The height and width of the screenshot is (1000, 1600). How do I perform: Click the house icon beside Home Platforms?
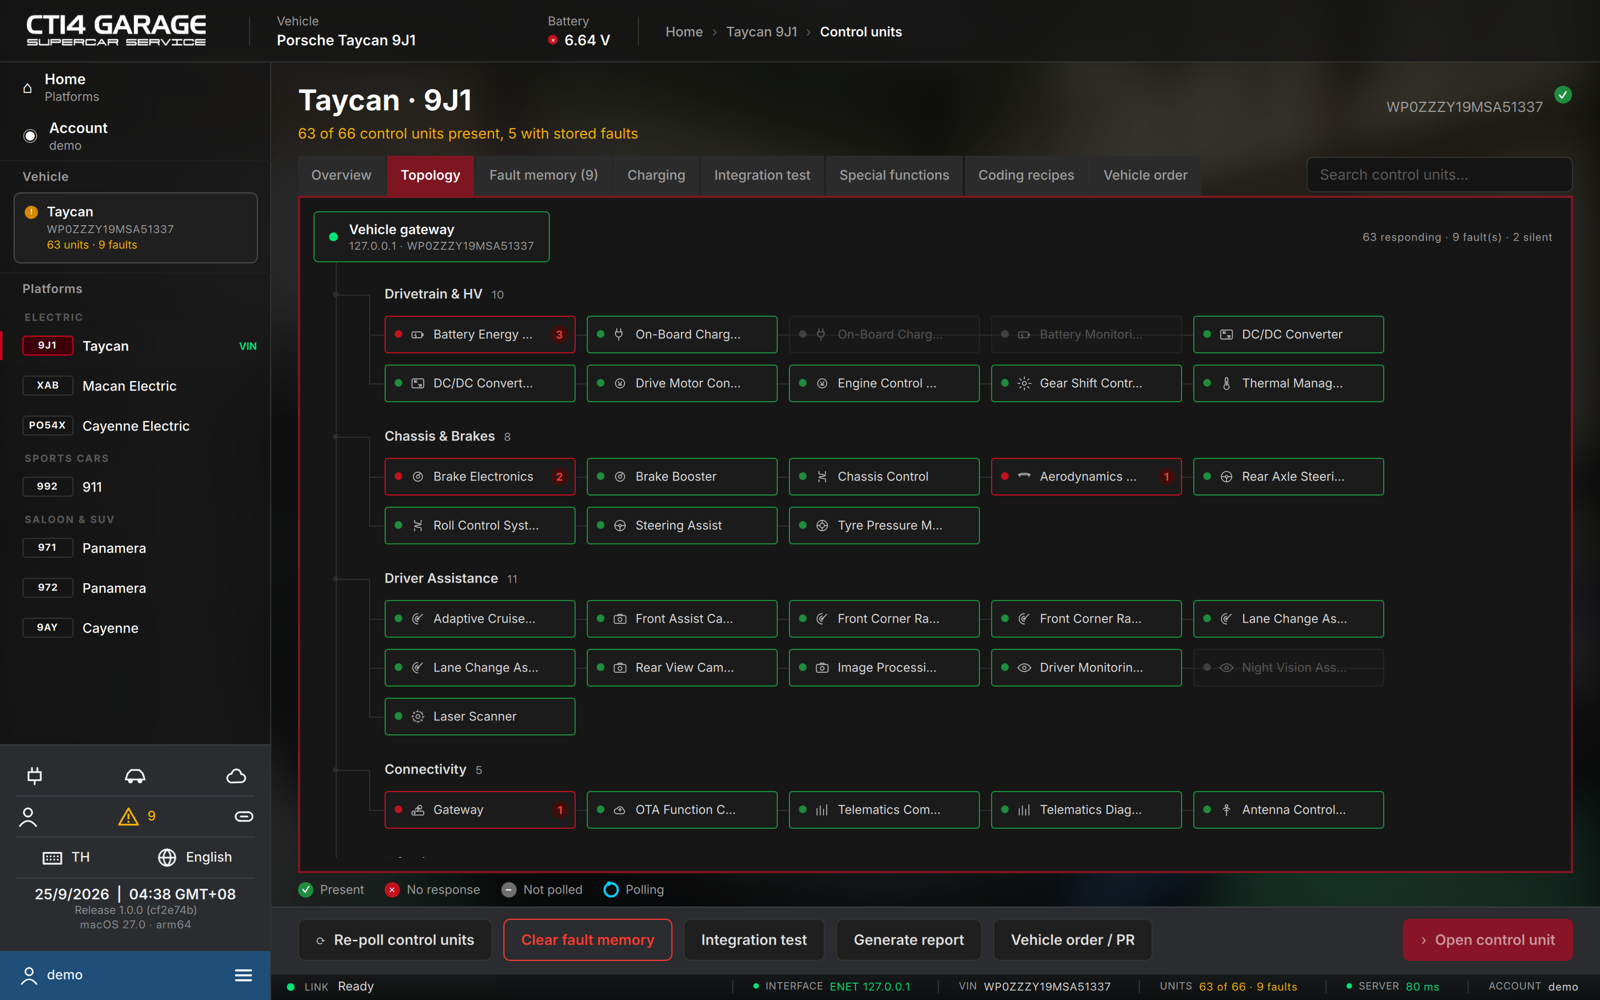click(28, 88)
